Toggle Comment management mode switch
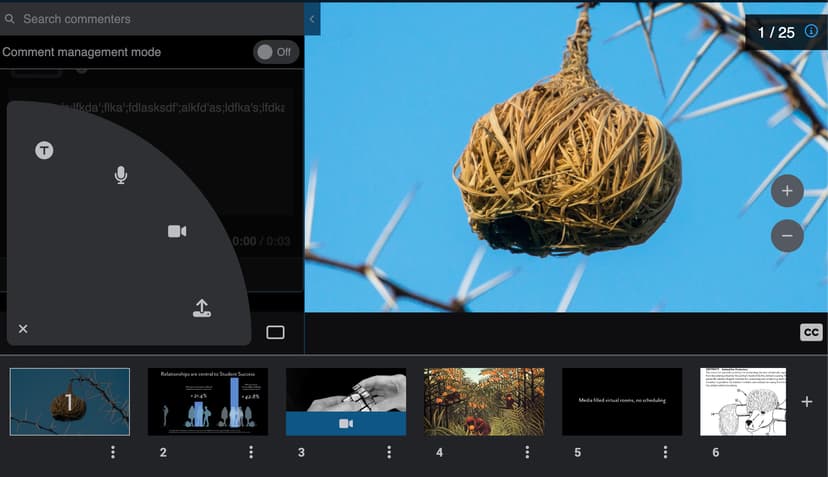The image size is (828, 477). click(x=276, y=52)
